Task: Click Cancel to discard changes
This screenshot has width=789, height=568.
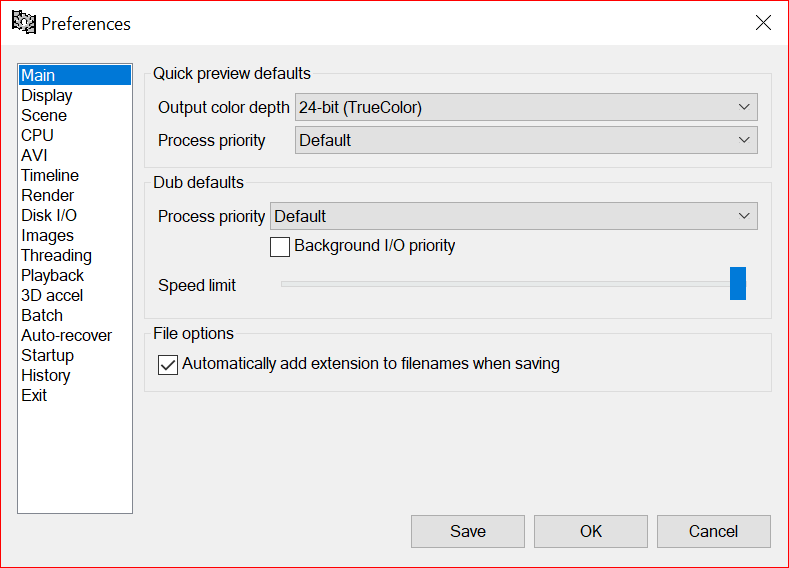Action: tap(713, 531)
